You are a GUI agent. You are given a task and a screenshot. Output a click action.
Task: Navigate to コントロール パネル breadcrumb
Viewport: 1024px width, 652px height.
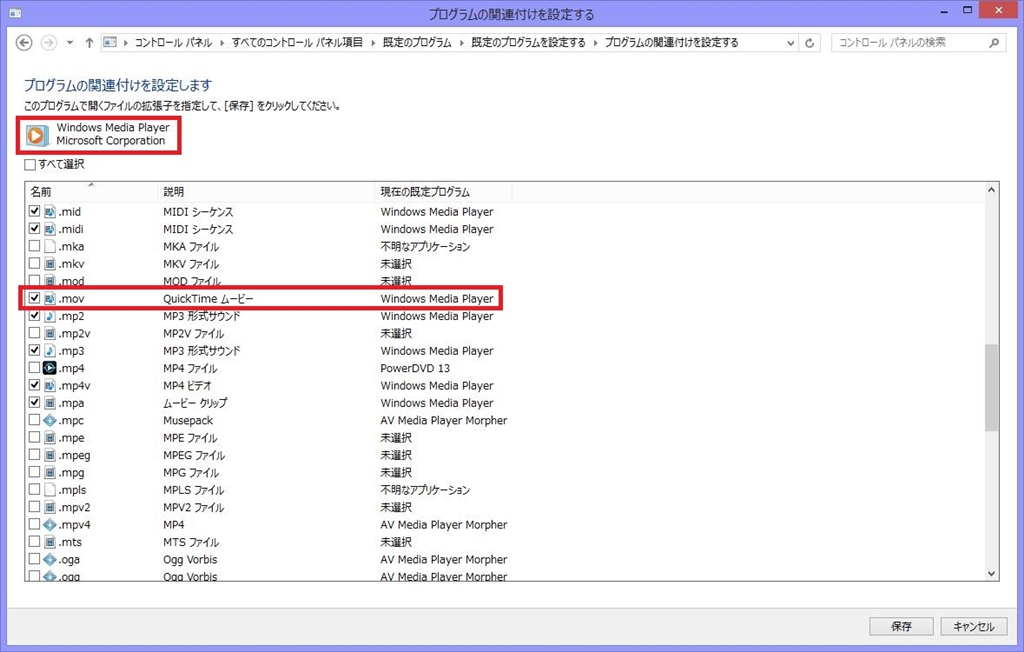coord(173,42)
